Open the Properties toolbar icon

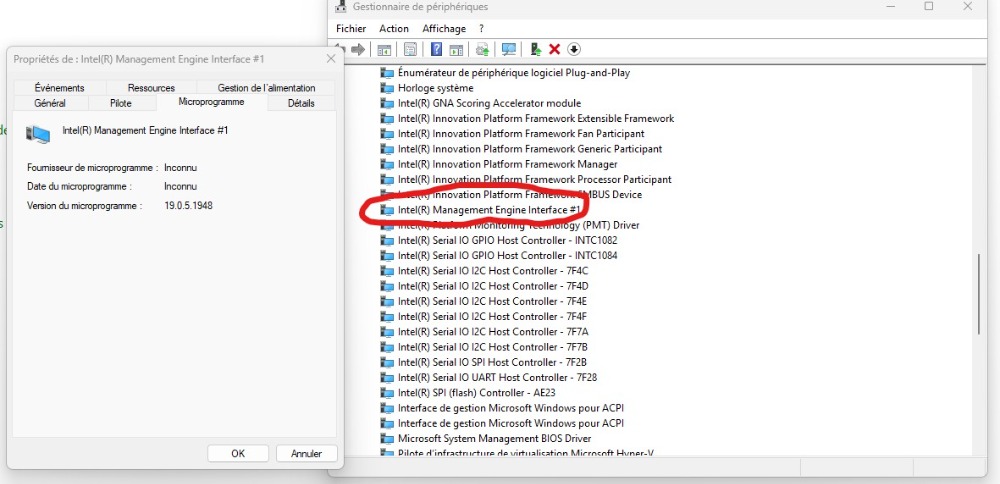pos(410,50)
